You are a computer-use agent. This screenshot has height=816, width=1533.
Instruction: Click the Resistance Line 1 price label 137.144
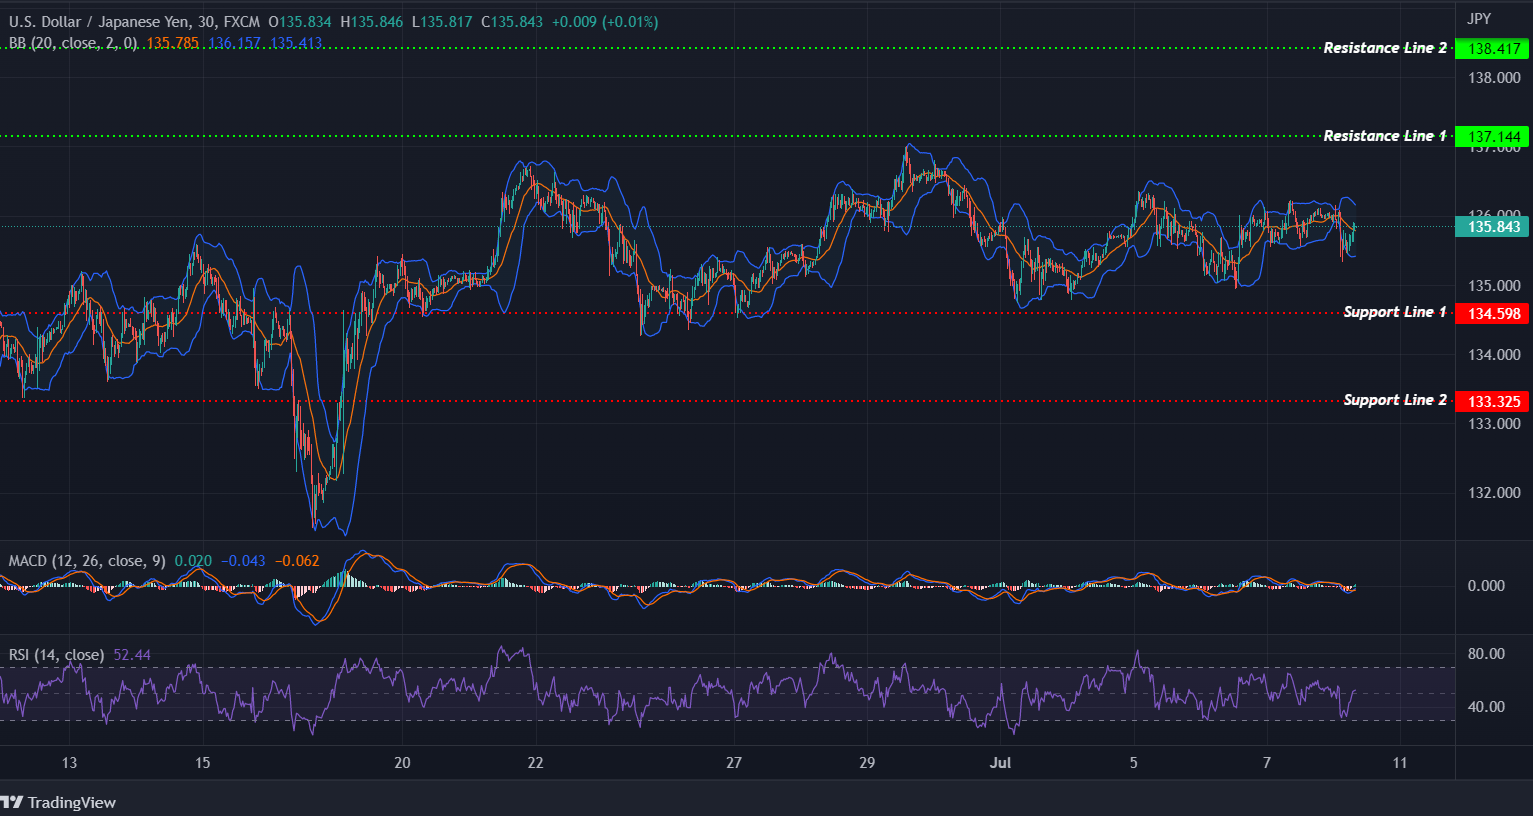pos(1493,136)
